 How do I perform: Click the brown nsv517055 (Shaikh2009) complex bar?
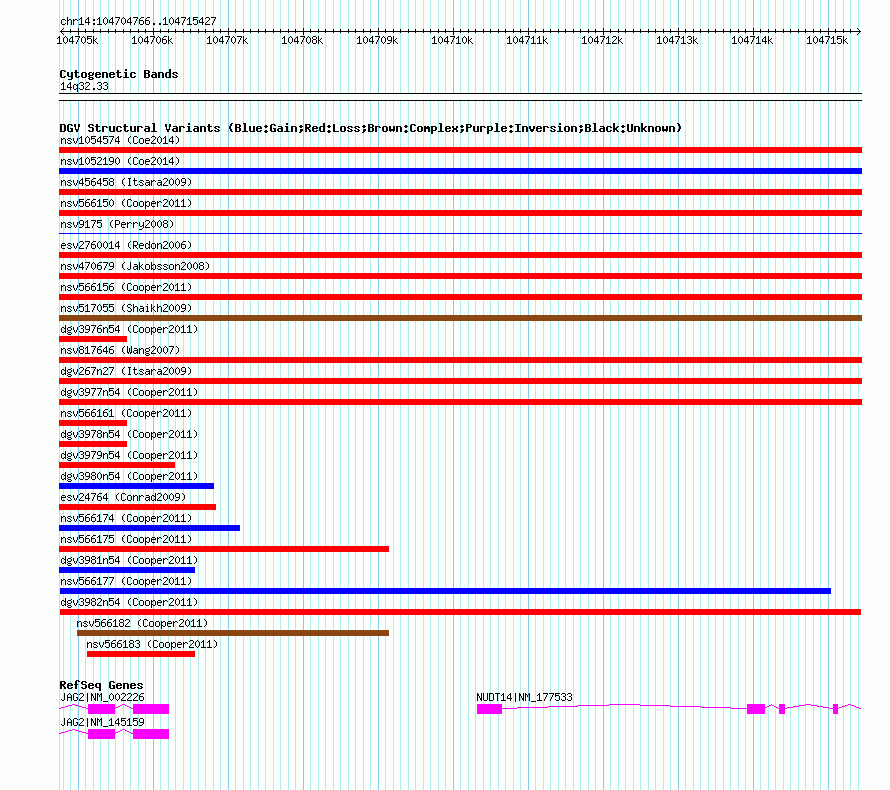pos(460,318)
